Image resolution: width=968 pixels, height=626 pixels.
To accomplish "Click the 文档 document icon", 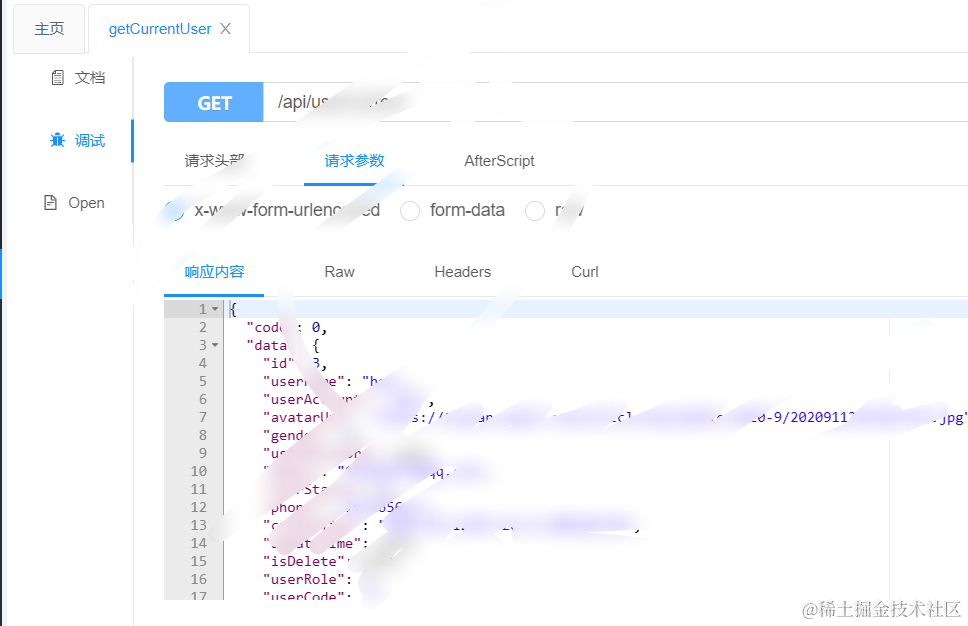I will [x=57, y=78].
